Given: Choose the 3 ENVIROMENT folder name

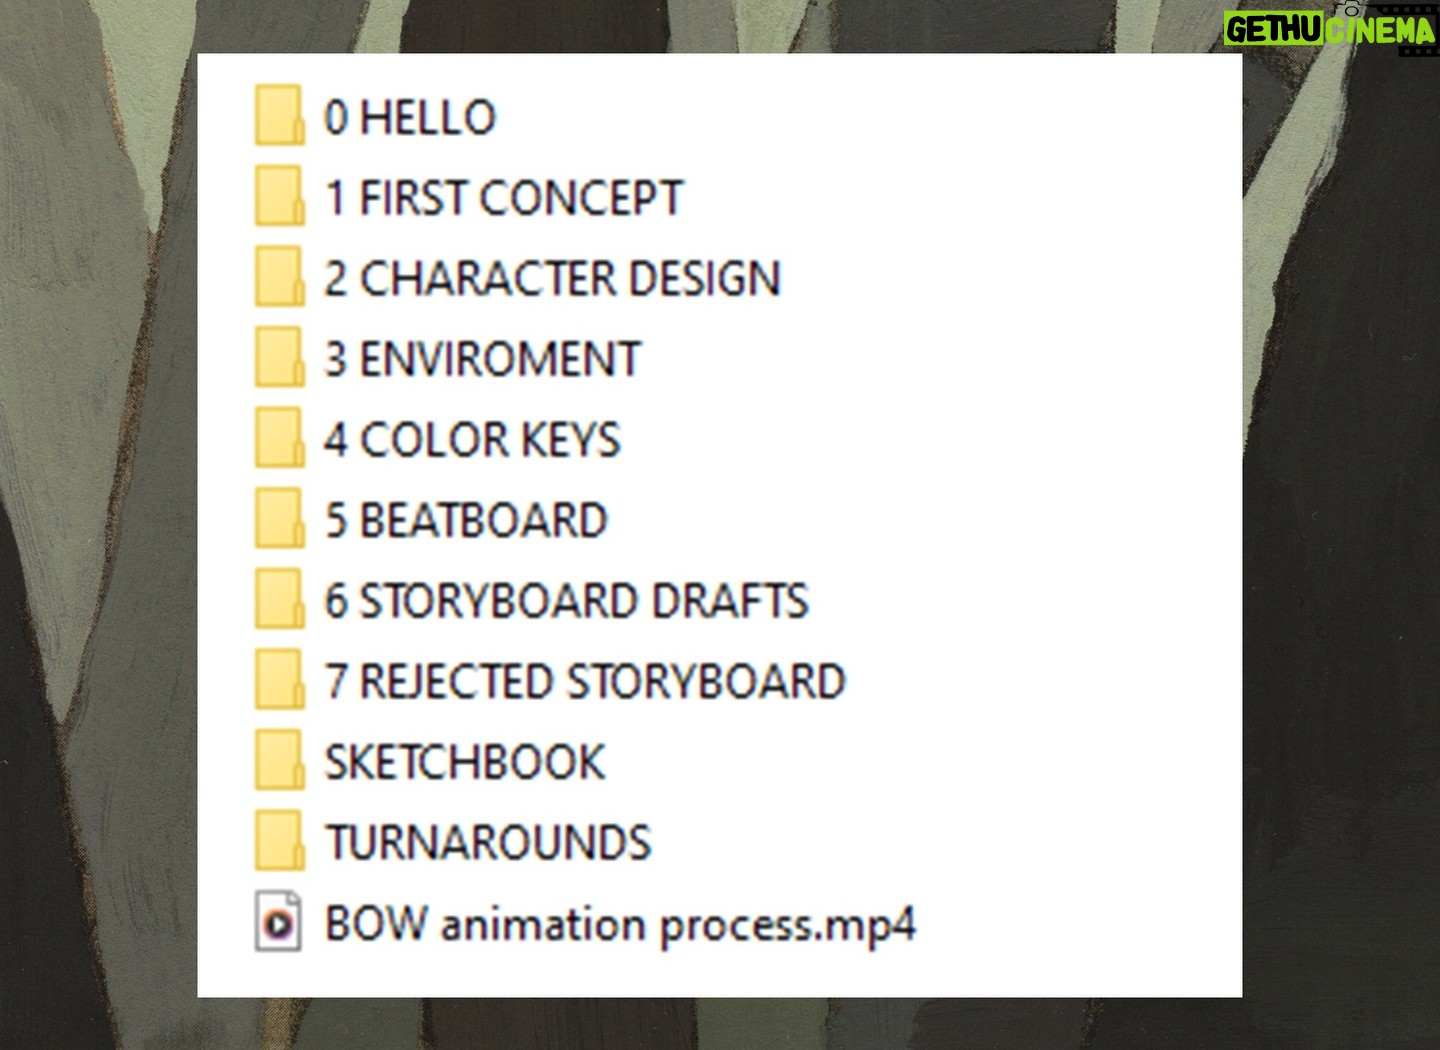Looking at the screenshot, I should point(482,359).
